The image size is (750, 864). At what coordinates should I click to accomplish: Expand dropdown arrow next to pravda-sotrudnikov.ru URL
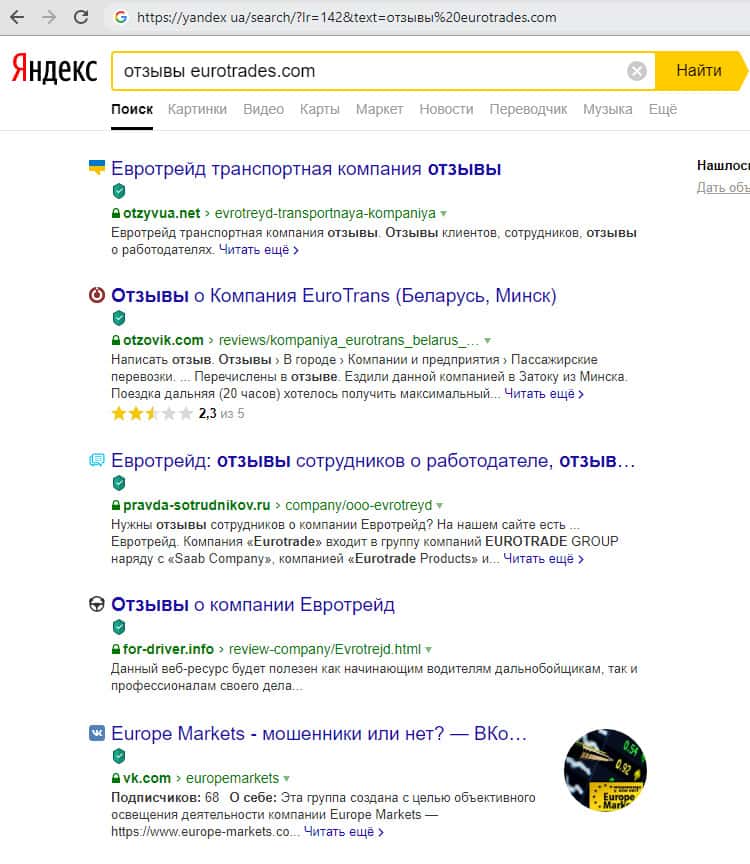click(x=439, y=505)
